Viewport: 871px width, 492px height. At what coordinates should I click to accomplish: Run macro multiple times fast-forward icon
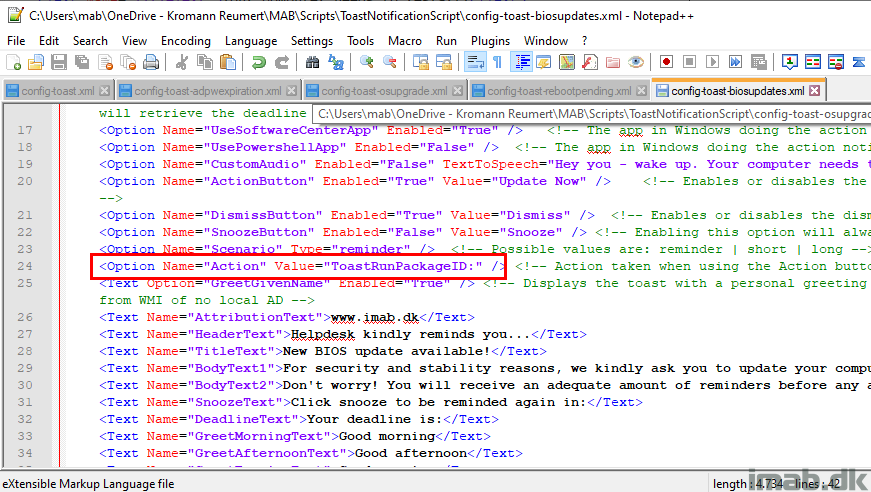(735, 62)
